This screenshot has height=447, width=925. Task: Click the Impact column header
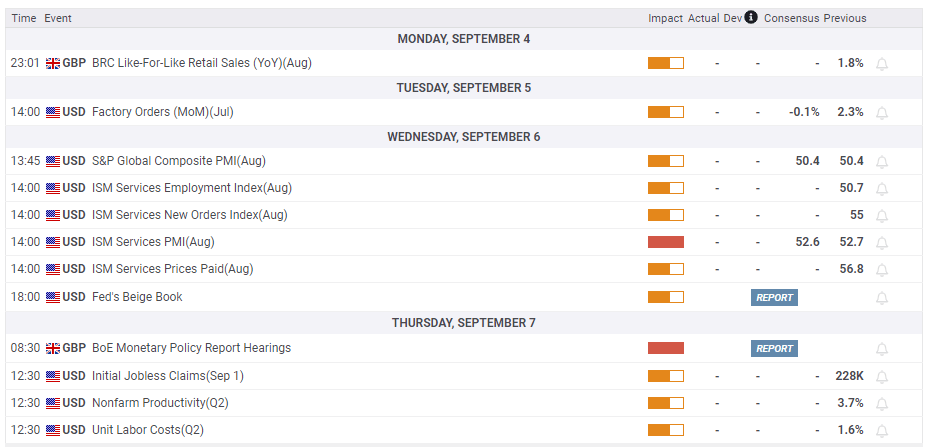pyautogui.click(x=665, y=18)
